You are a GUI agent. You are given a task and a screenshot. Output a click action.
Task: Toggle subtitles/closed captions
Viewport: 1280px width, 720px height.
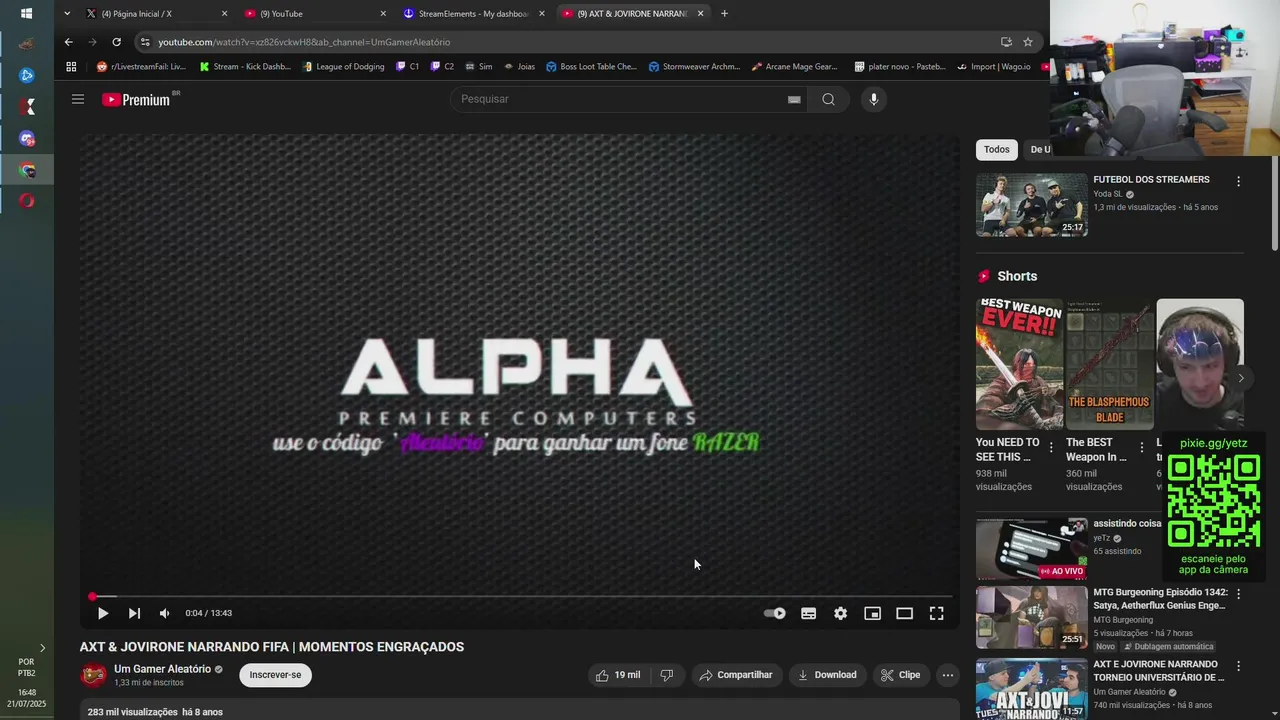(x=808, y=613)
